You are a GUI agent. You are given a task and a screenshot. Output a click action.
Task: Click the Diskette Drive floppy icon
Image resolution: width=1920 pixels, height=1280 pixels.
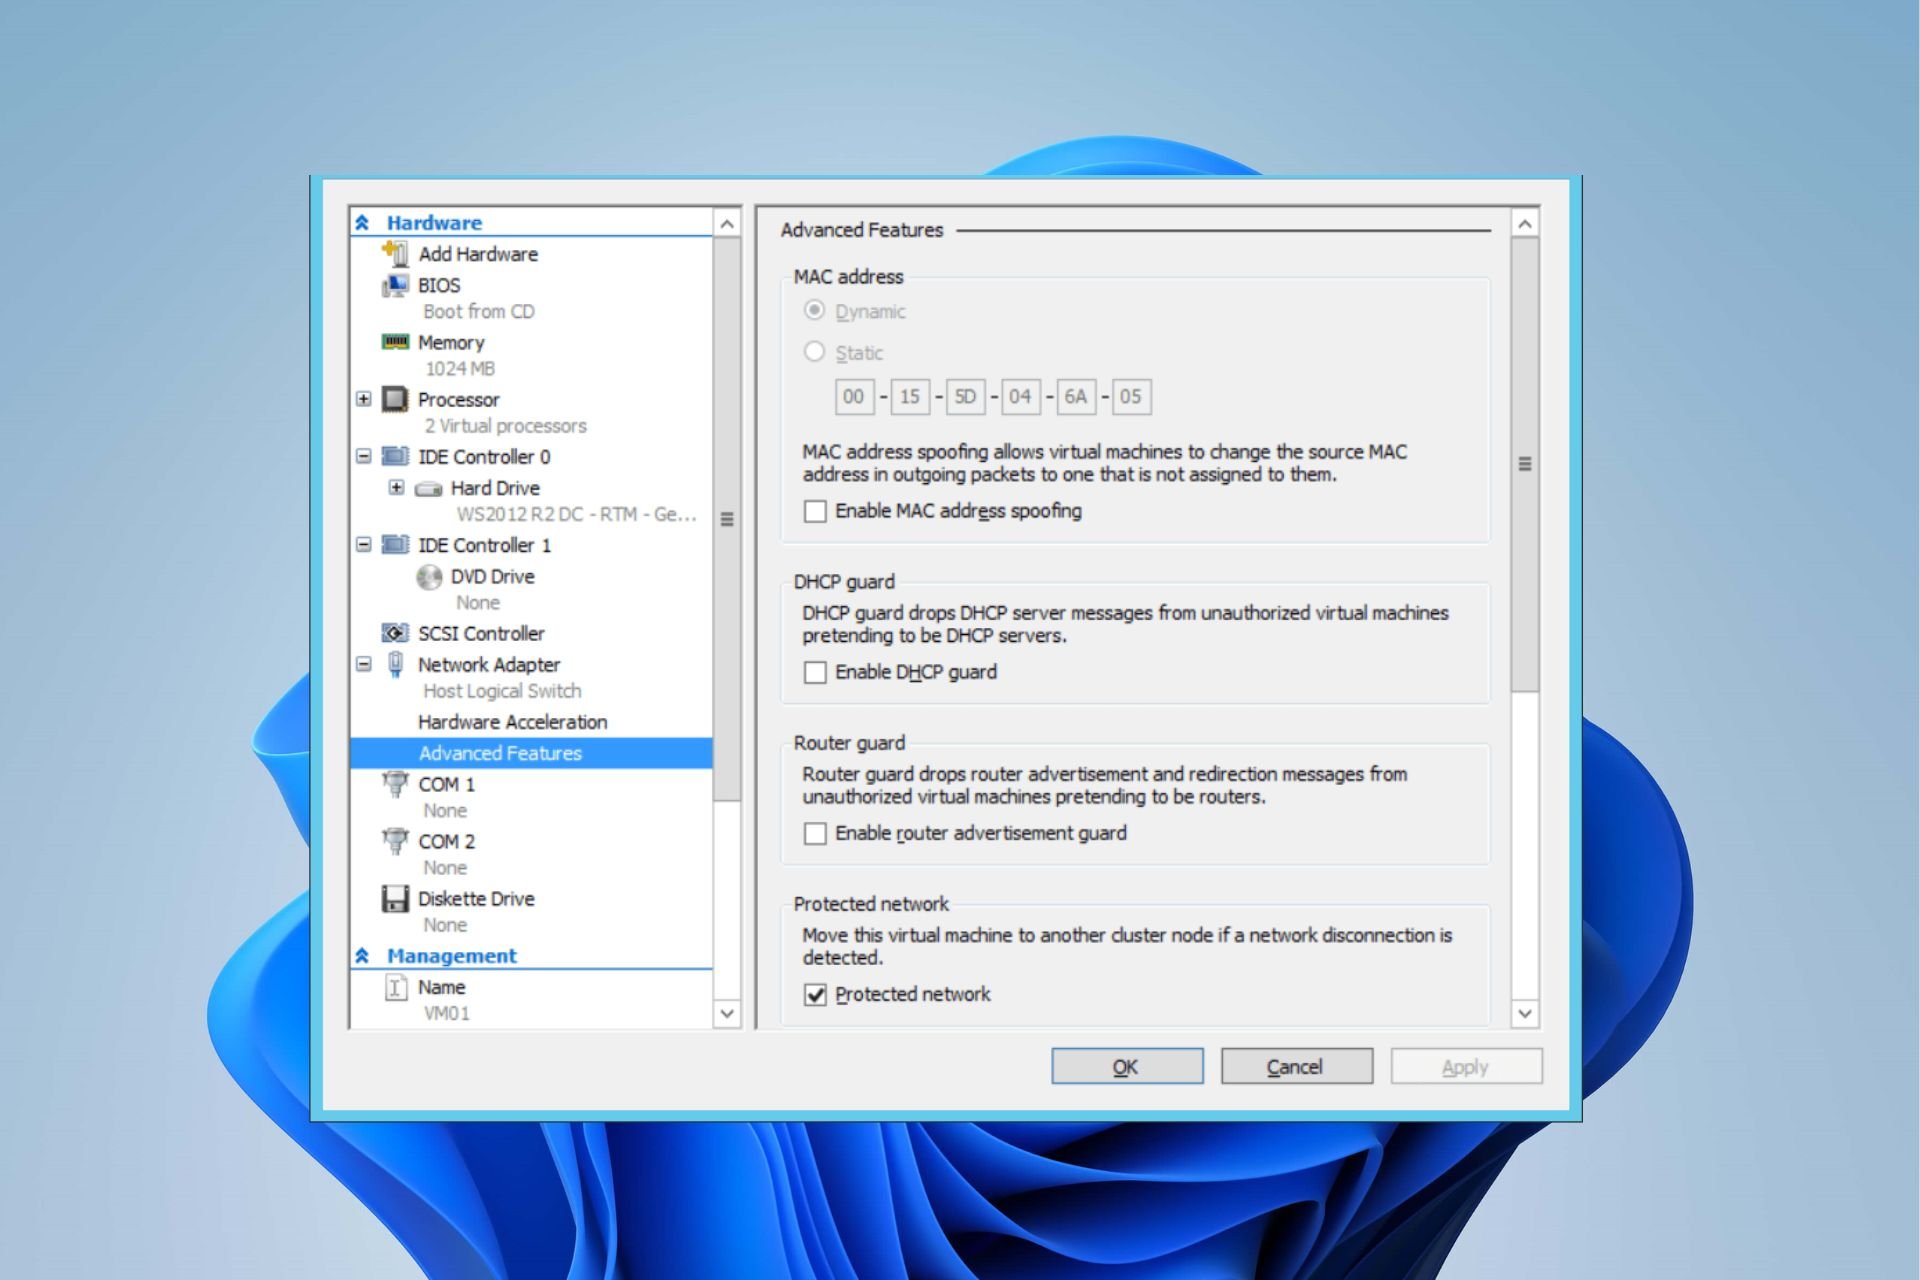395,898
